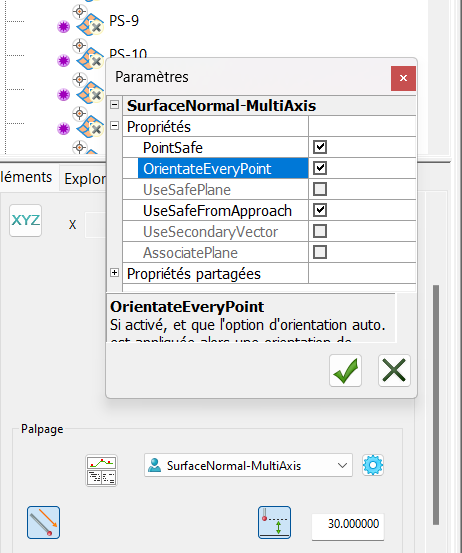
Task: Uncheck the PointSafe checkbox
Action: (x=320, y=147)
